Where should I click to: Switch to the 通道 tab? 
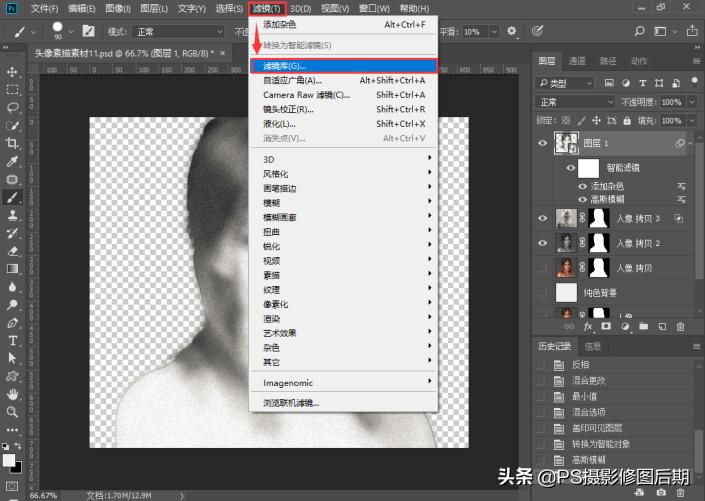pos(577,61)
